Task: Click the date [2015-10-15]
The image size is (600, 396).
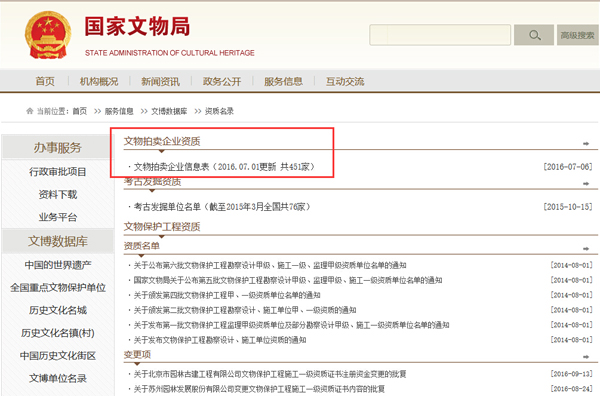Action: click(568, 207)
